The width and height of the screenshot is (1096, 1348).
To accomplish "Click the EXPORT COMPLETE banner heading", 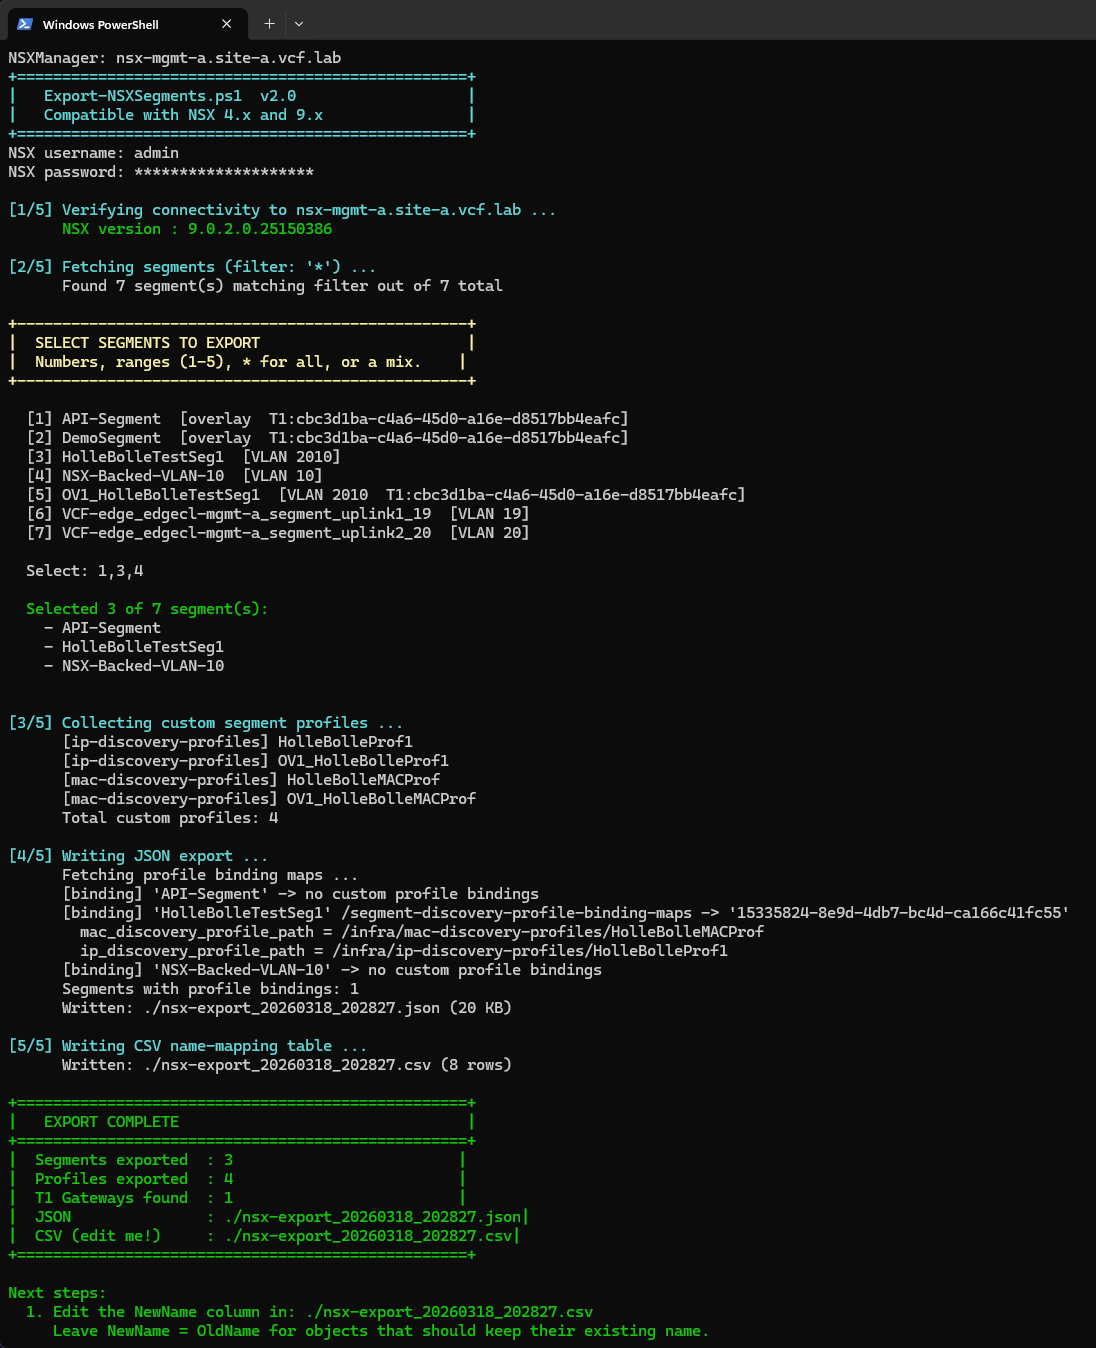I will point(111,1122).
